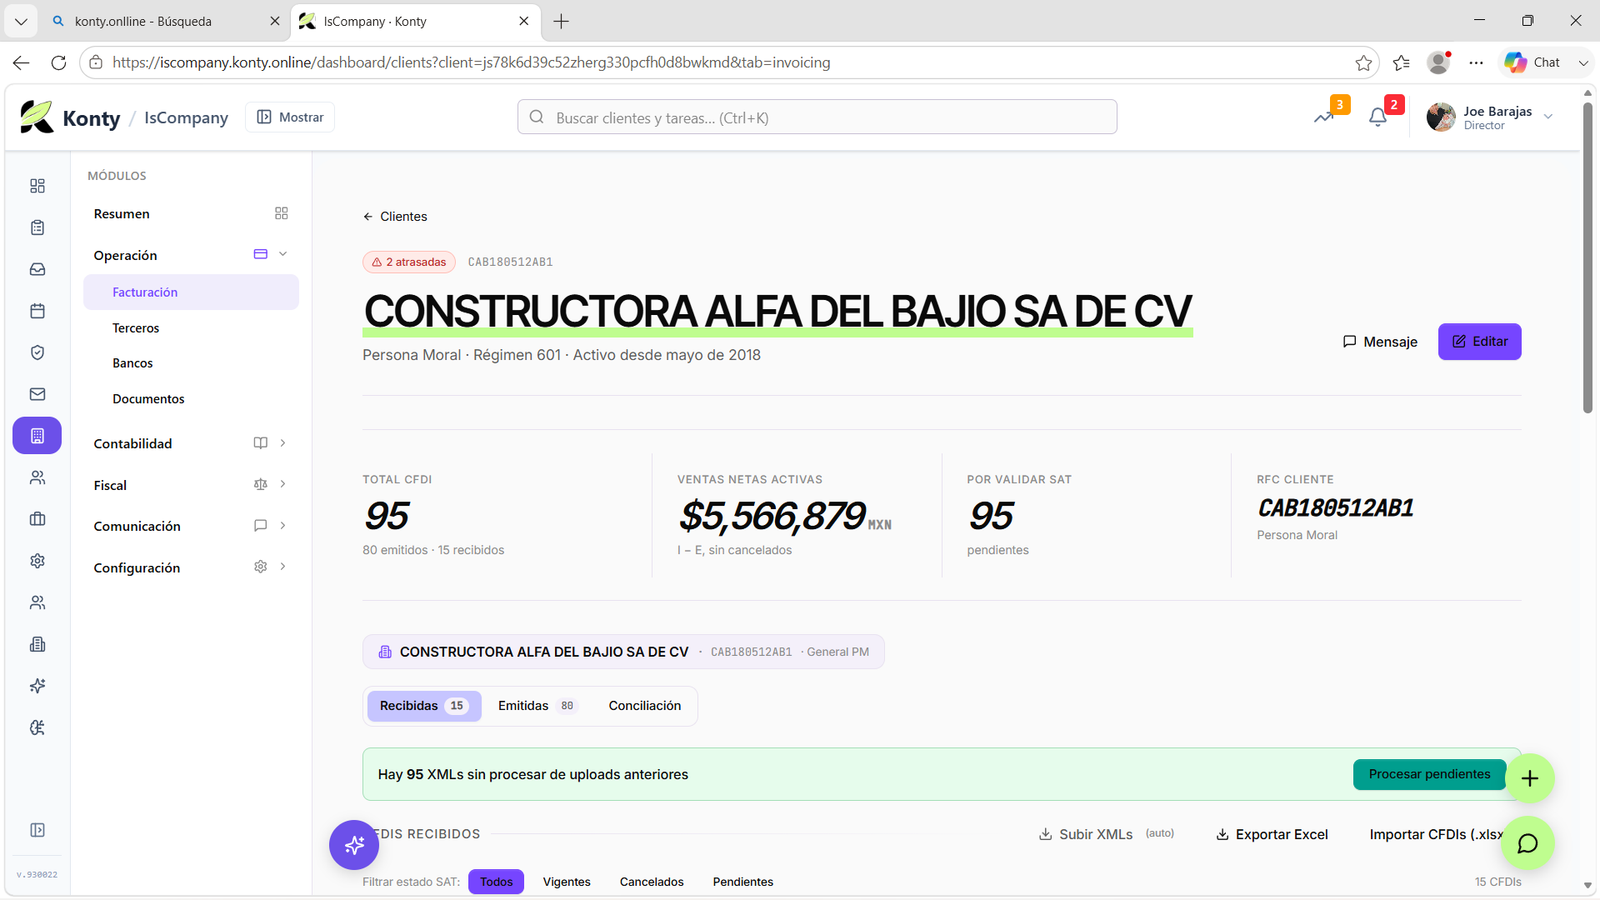Collapse the Operación module section
Viewport: 1600px width, 900px height.
coord(190,255)
